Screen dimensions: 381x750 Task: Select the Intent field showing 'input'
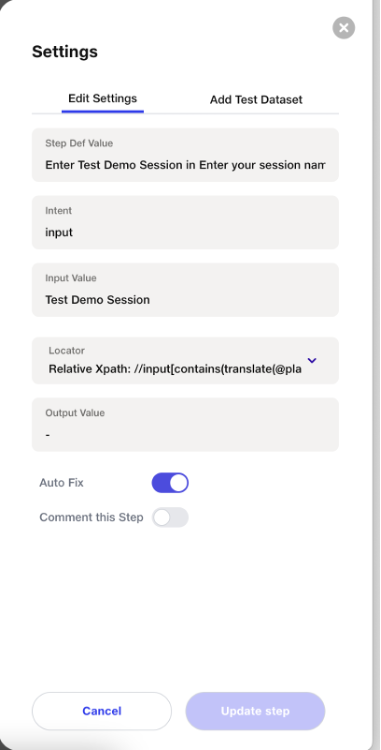point(185,222)
